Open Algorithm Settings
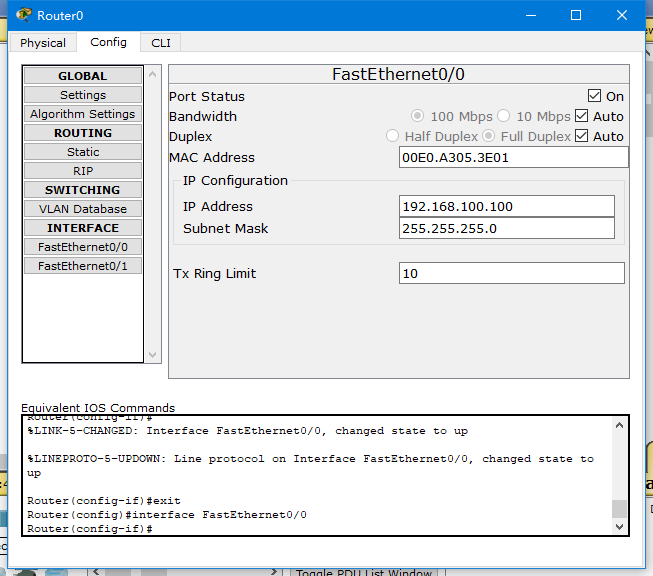653x576 pixels. click(x=83, y=114)
